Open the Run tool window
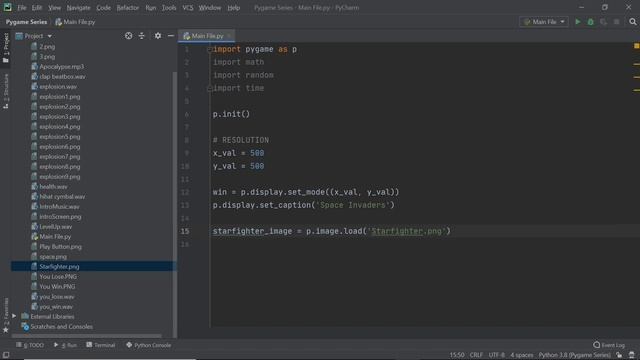The height and width of the screenshot is (360, 640). coord(65,345)
